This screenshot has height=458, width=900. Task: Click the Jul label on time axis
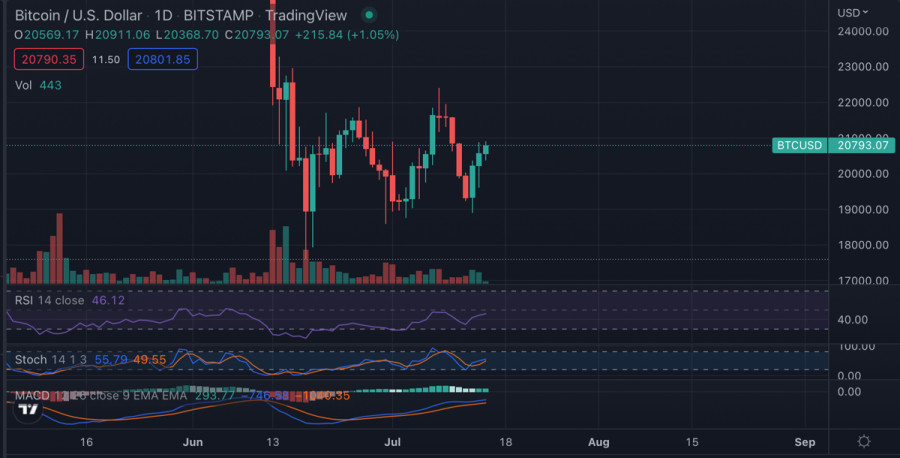pos(393,442)
